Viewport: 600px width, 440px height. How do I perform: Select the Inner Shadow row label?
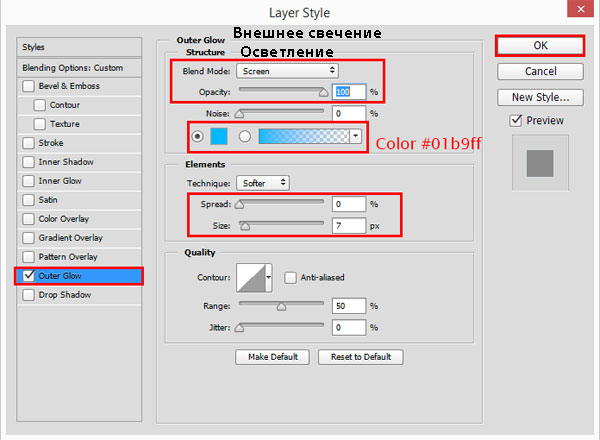[x=66, y=162]
